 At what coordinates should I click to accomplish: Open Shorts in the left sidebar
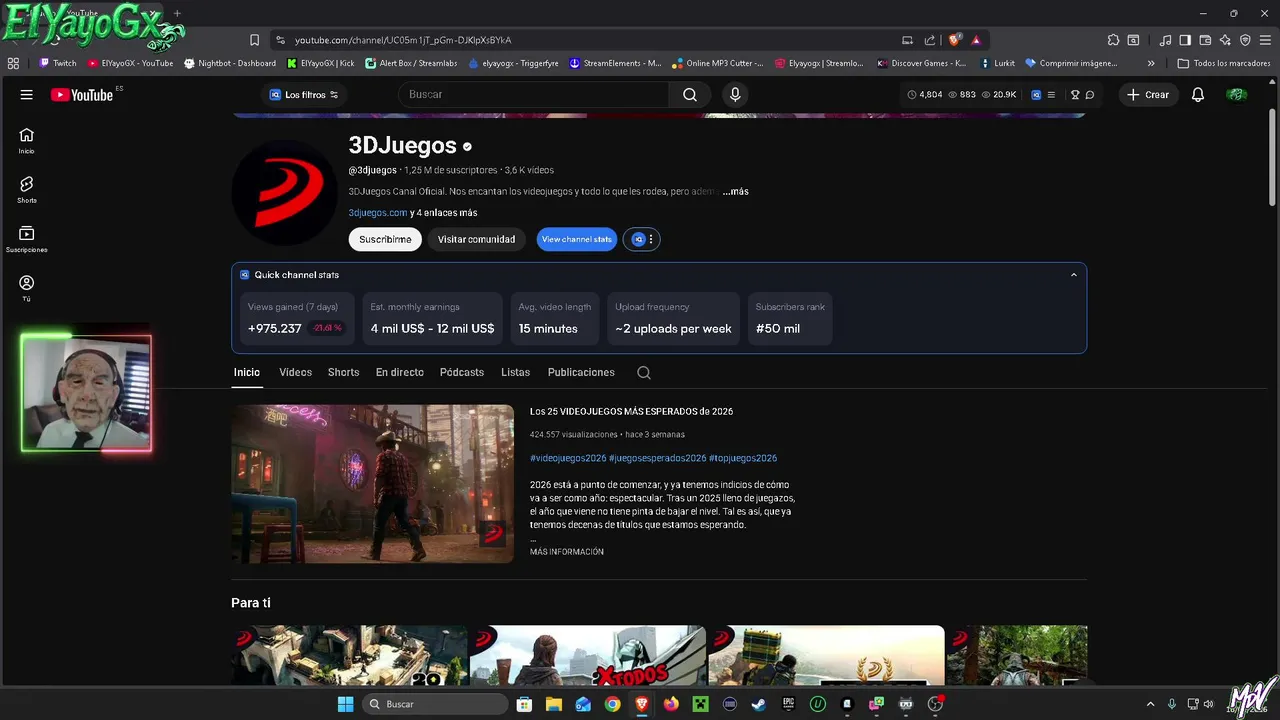26,190
